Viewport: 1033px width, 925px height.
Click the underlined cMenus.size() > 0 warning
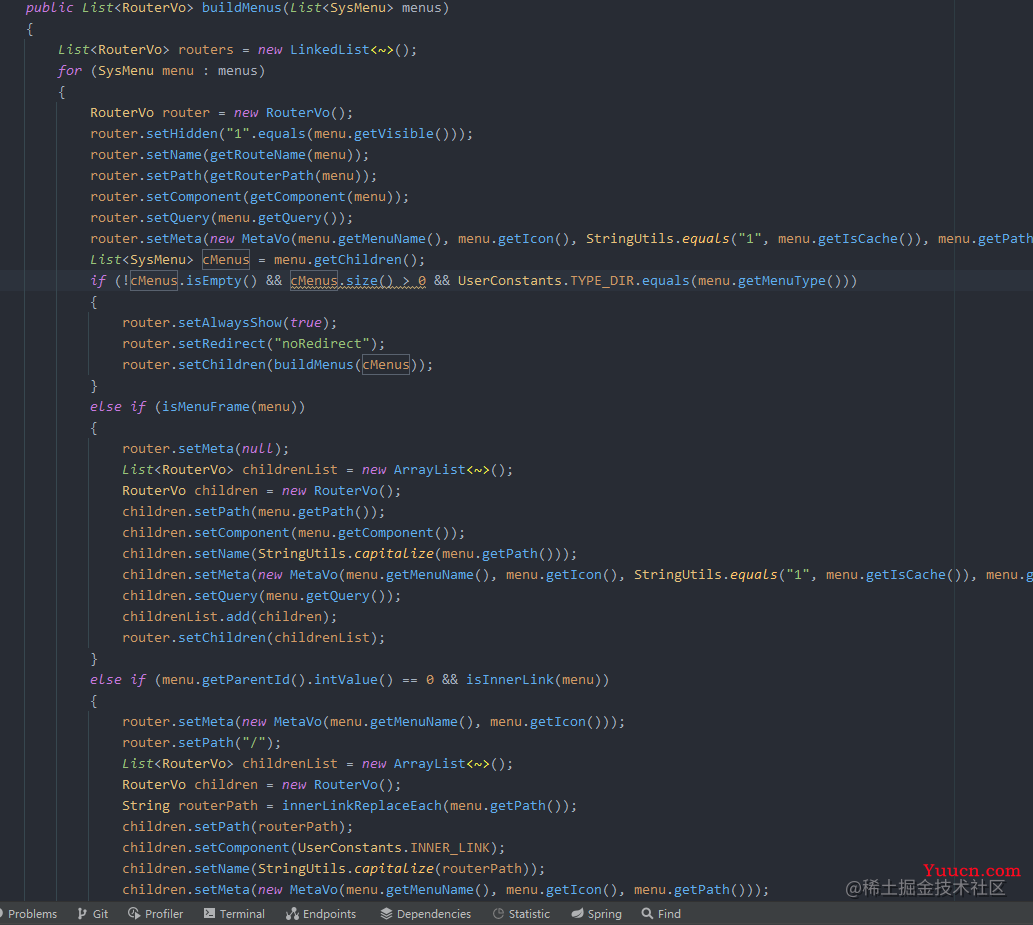(x=358, y=281)
